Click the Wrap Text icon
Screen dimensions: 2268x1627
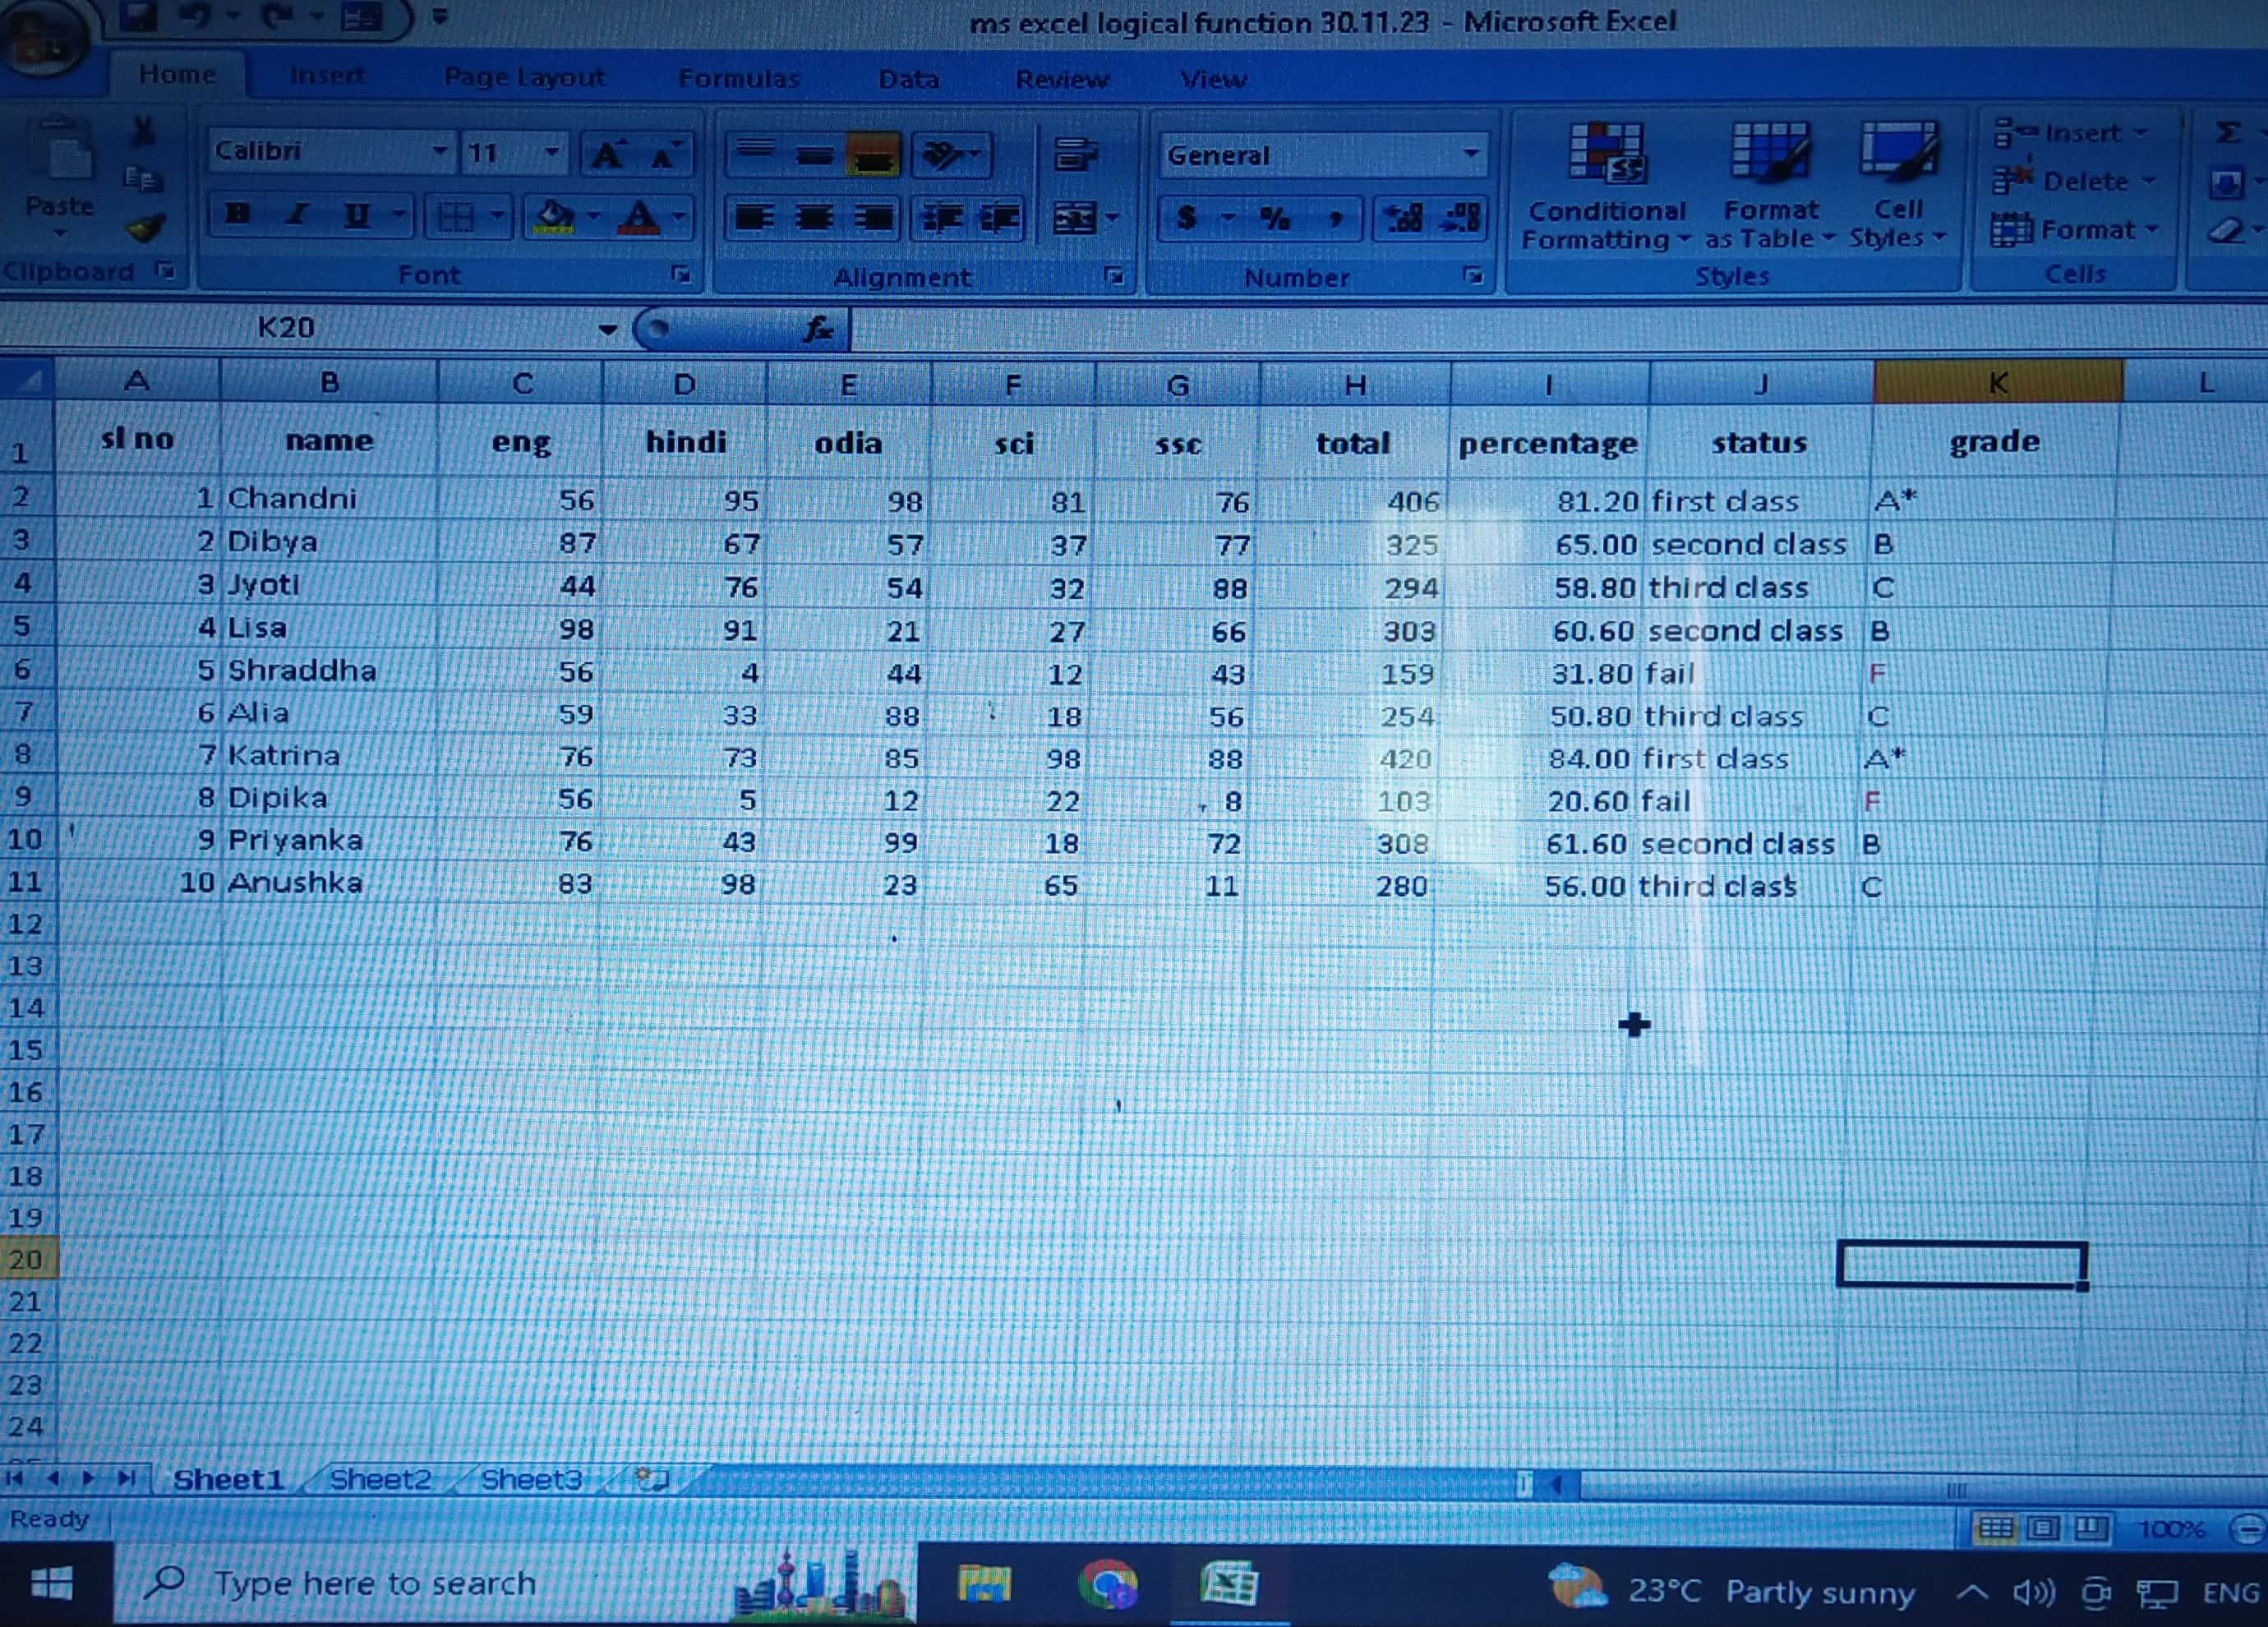[x=1074, y=155]
